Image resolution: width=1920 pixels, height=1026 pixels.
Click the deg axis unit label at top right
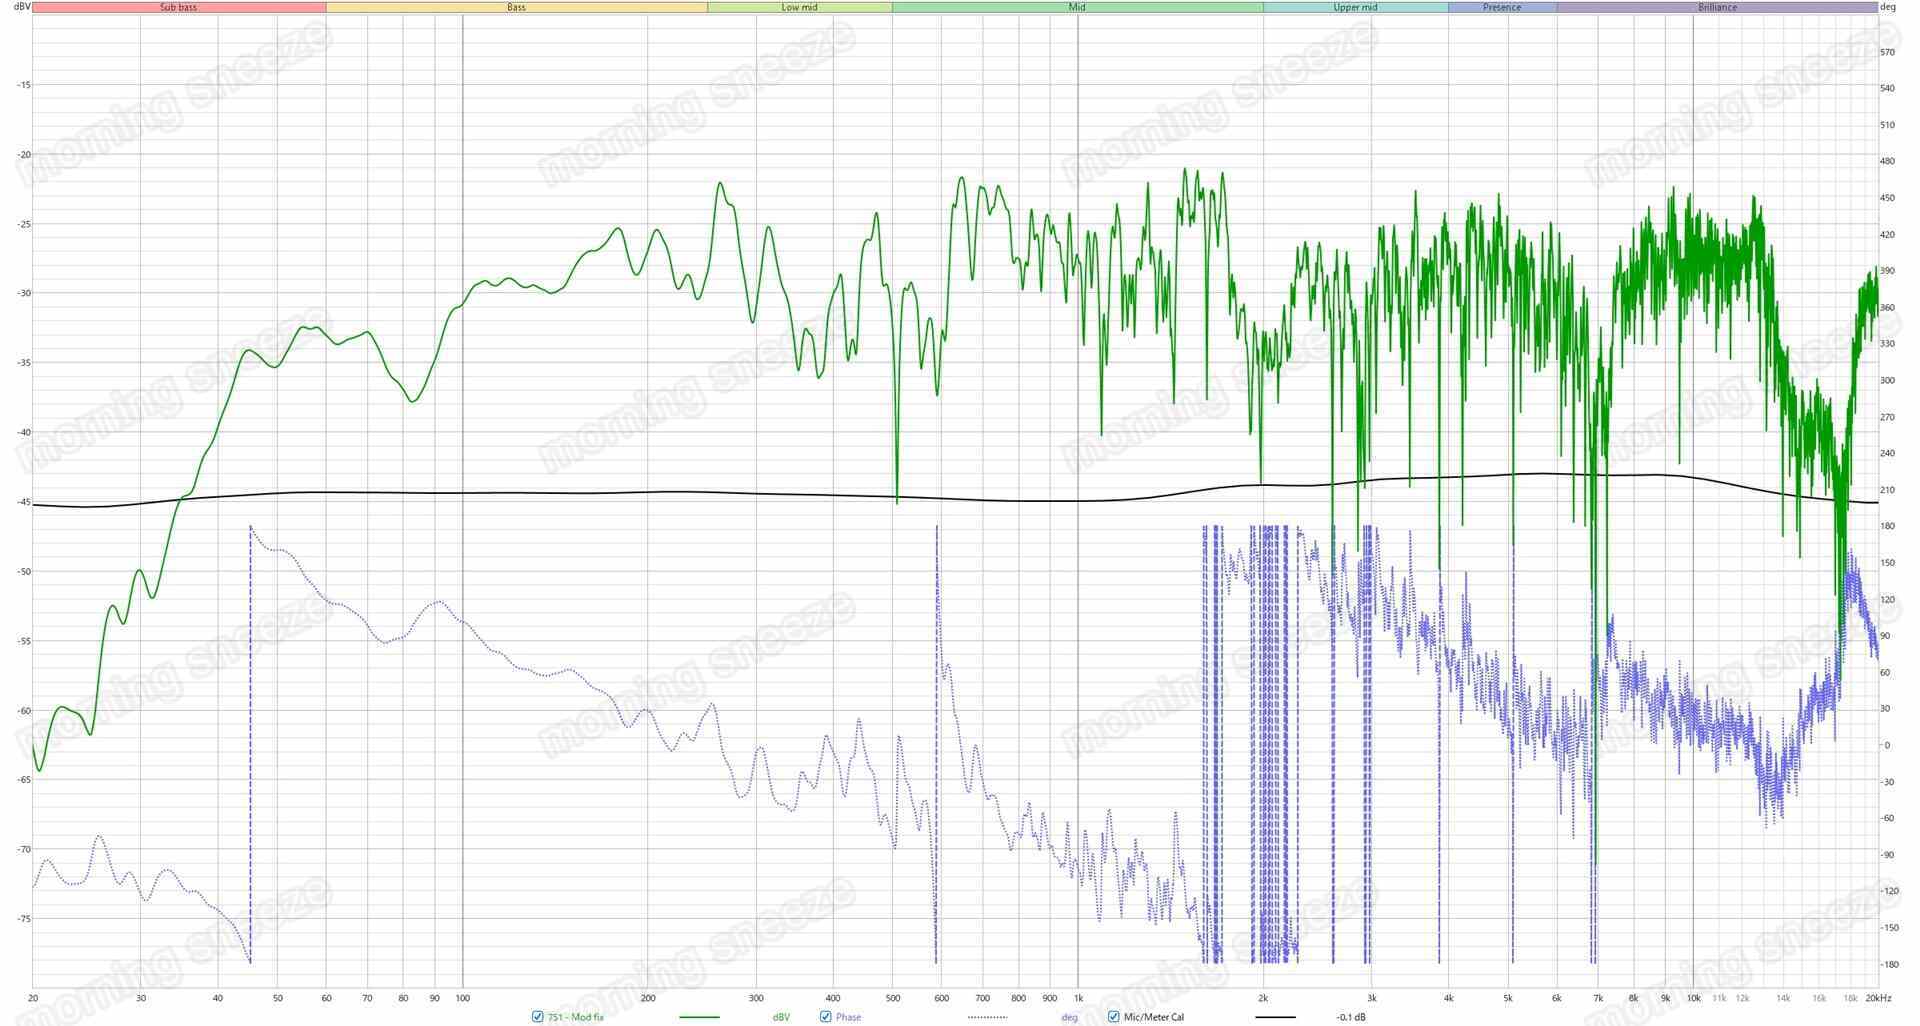pyautogui.click(x=1888, y=7)
